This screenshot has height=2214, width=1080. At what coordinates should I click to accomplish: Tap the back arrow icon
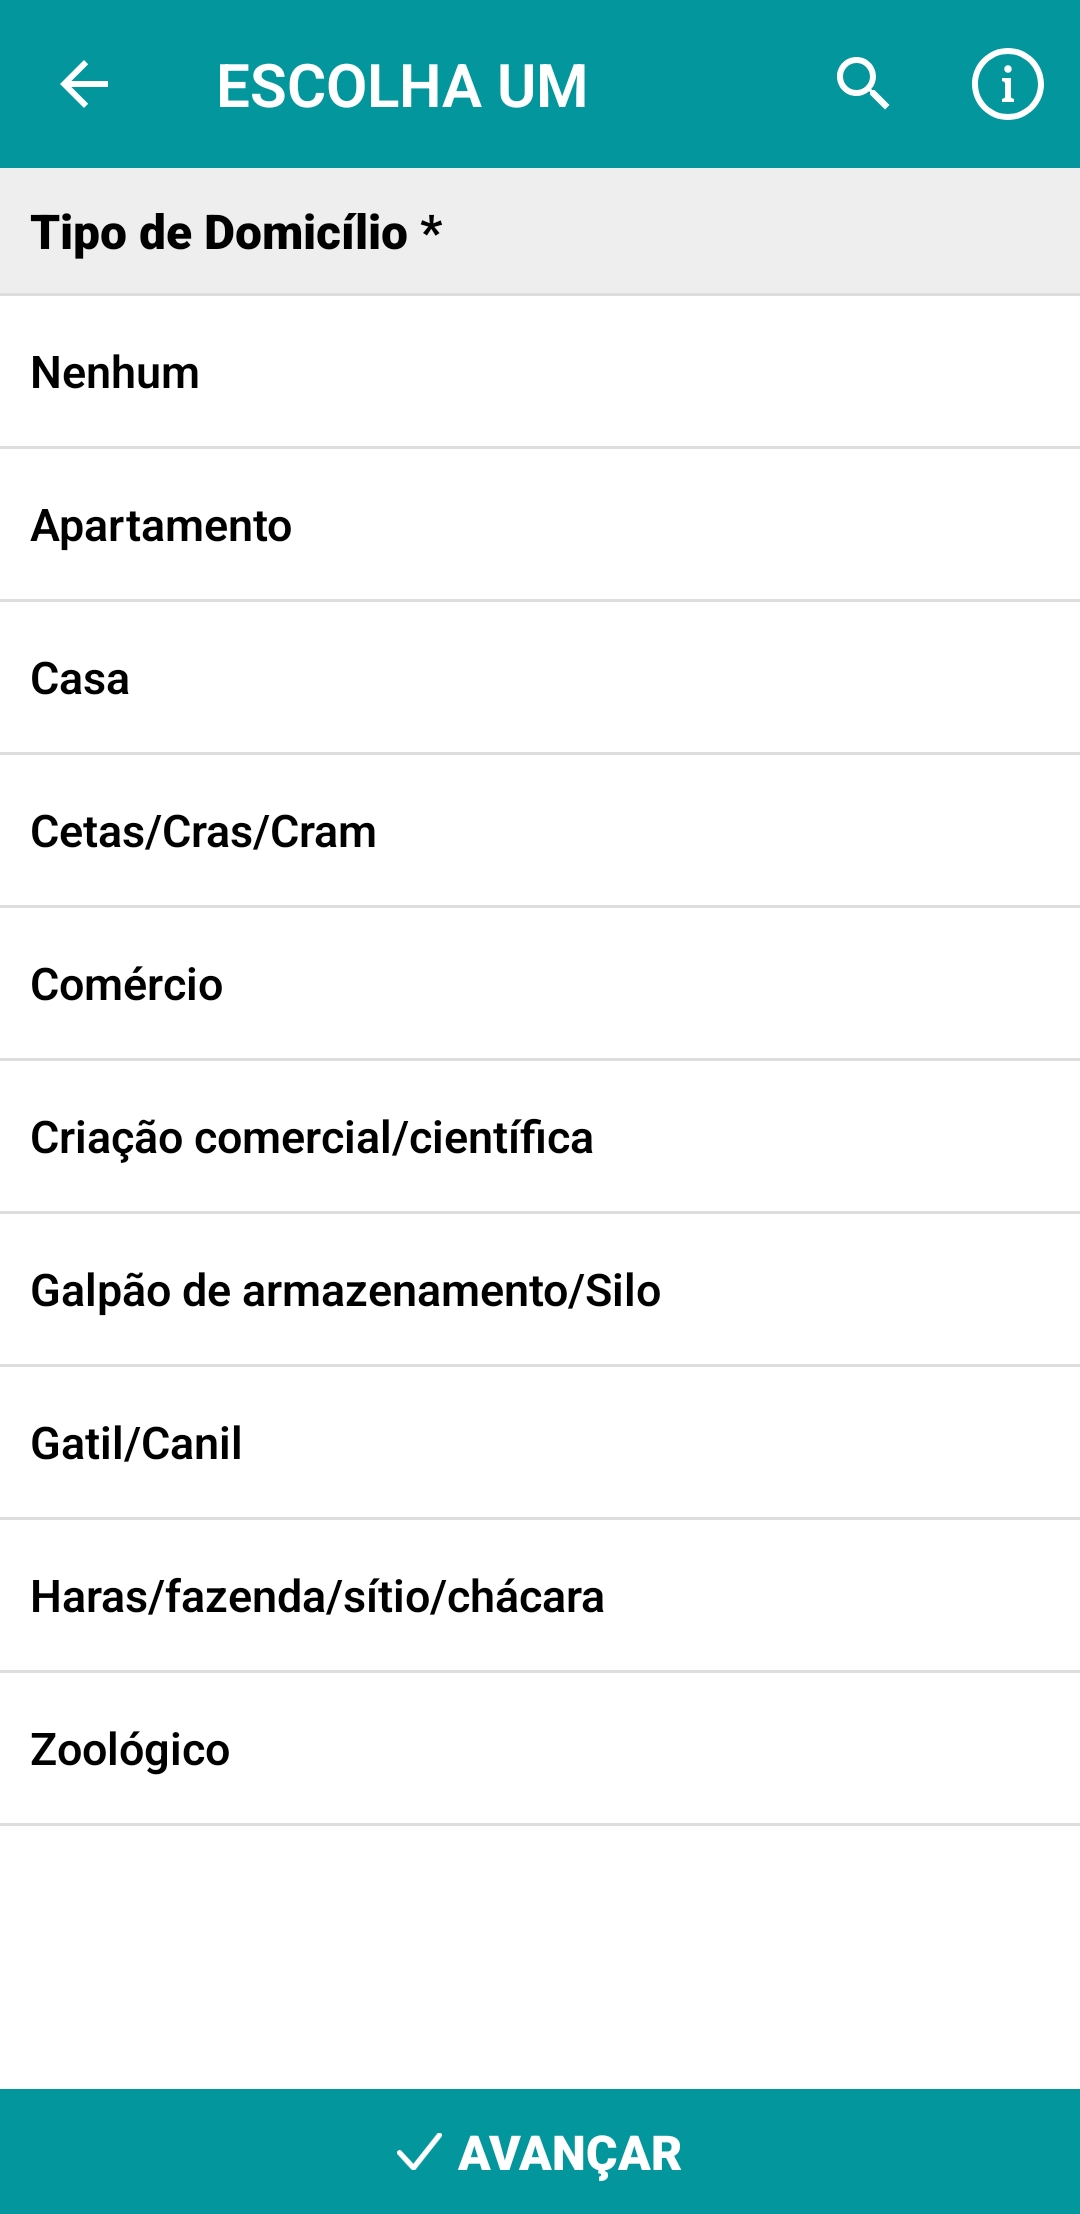(84, 84)
